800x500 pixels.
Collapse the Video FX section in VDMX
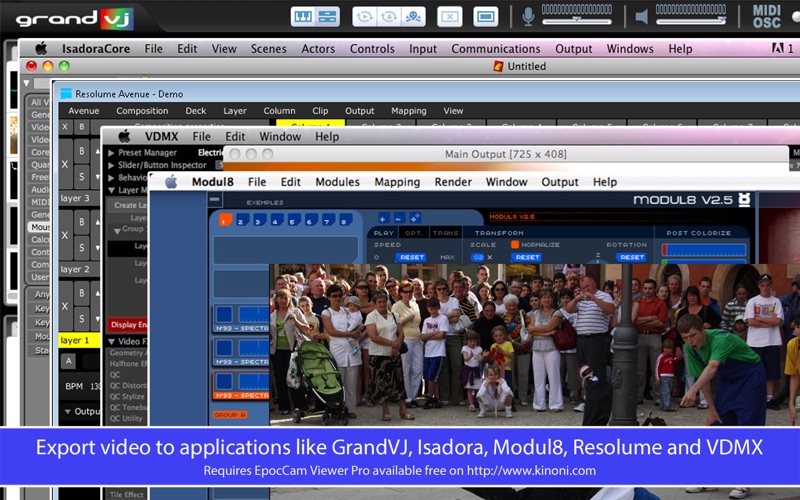coord(111,340)
